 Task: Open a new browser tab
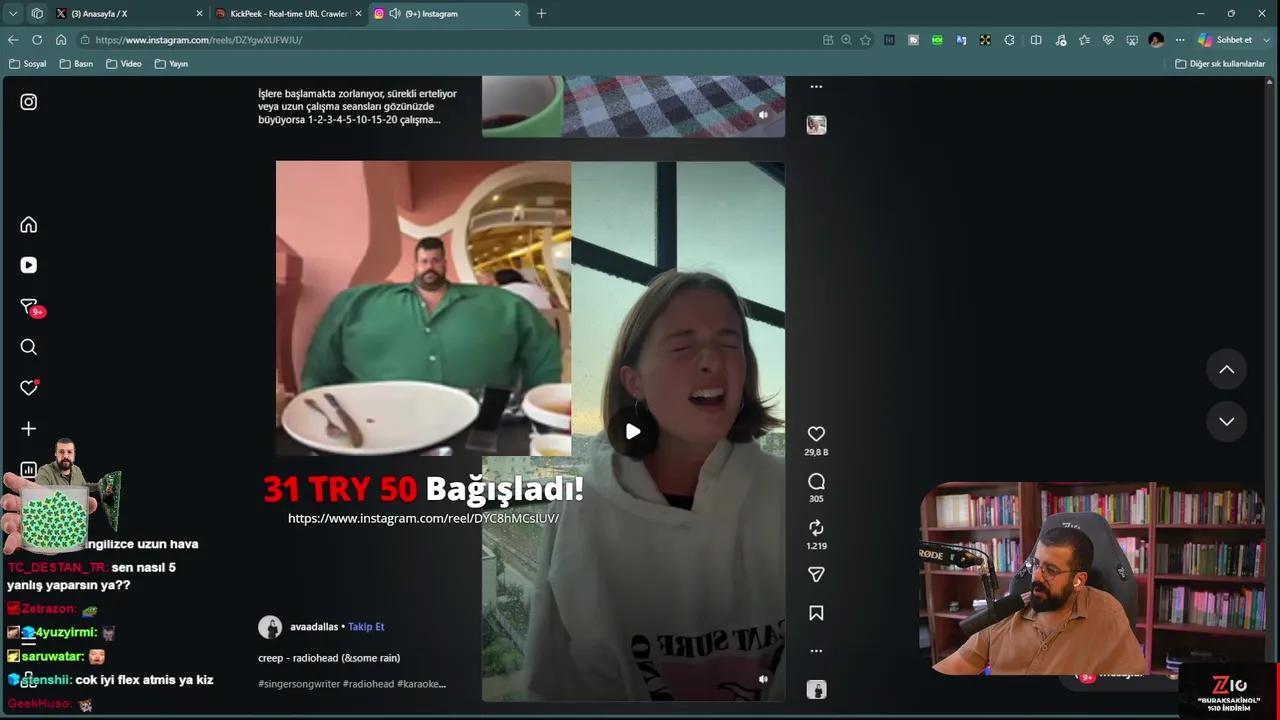[542, 13]
